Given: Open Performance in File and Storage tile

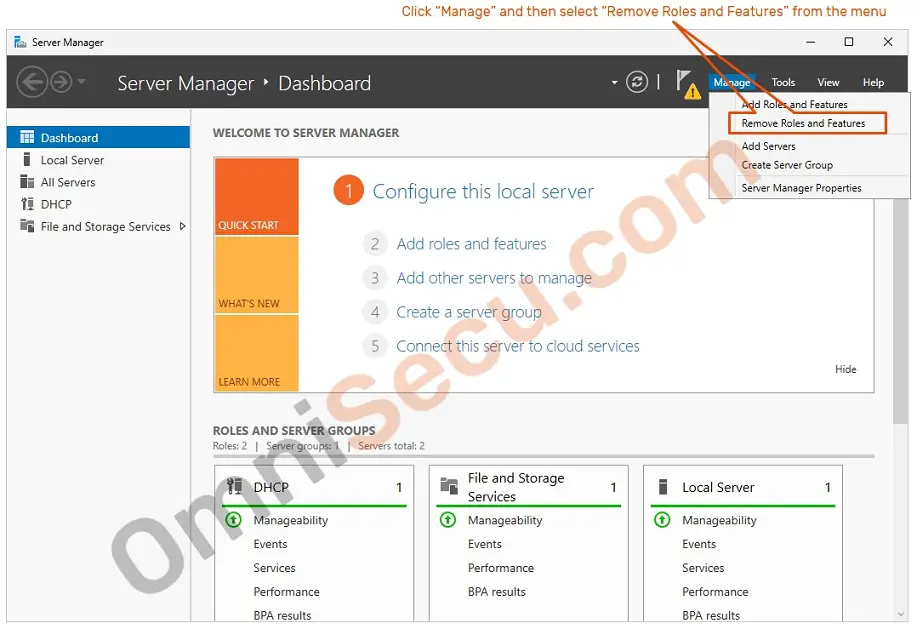Looking at the screenshot, I should (x=501, y=568).
